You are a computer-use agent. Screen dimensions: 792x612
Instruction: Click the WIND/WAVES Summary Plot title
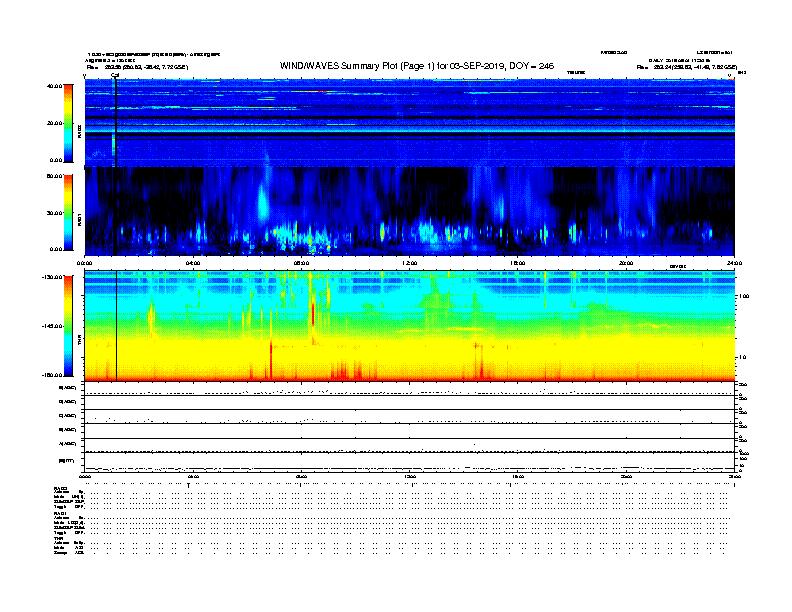click(x=417, y=66)
